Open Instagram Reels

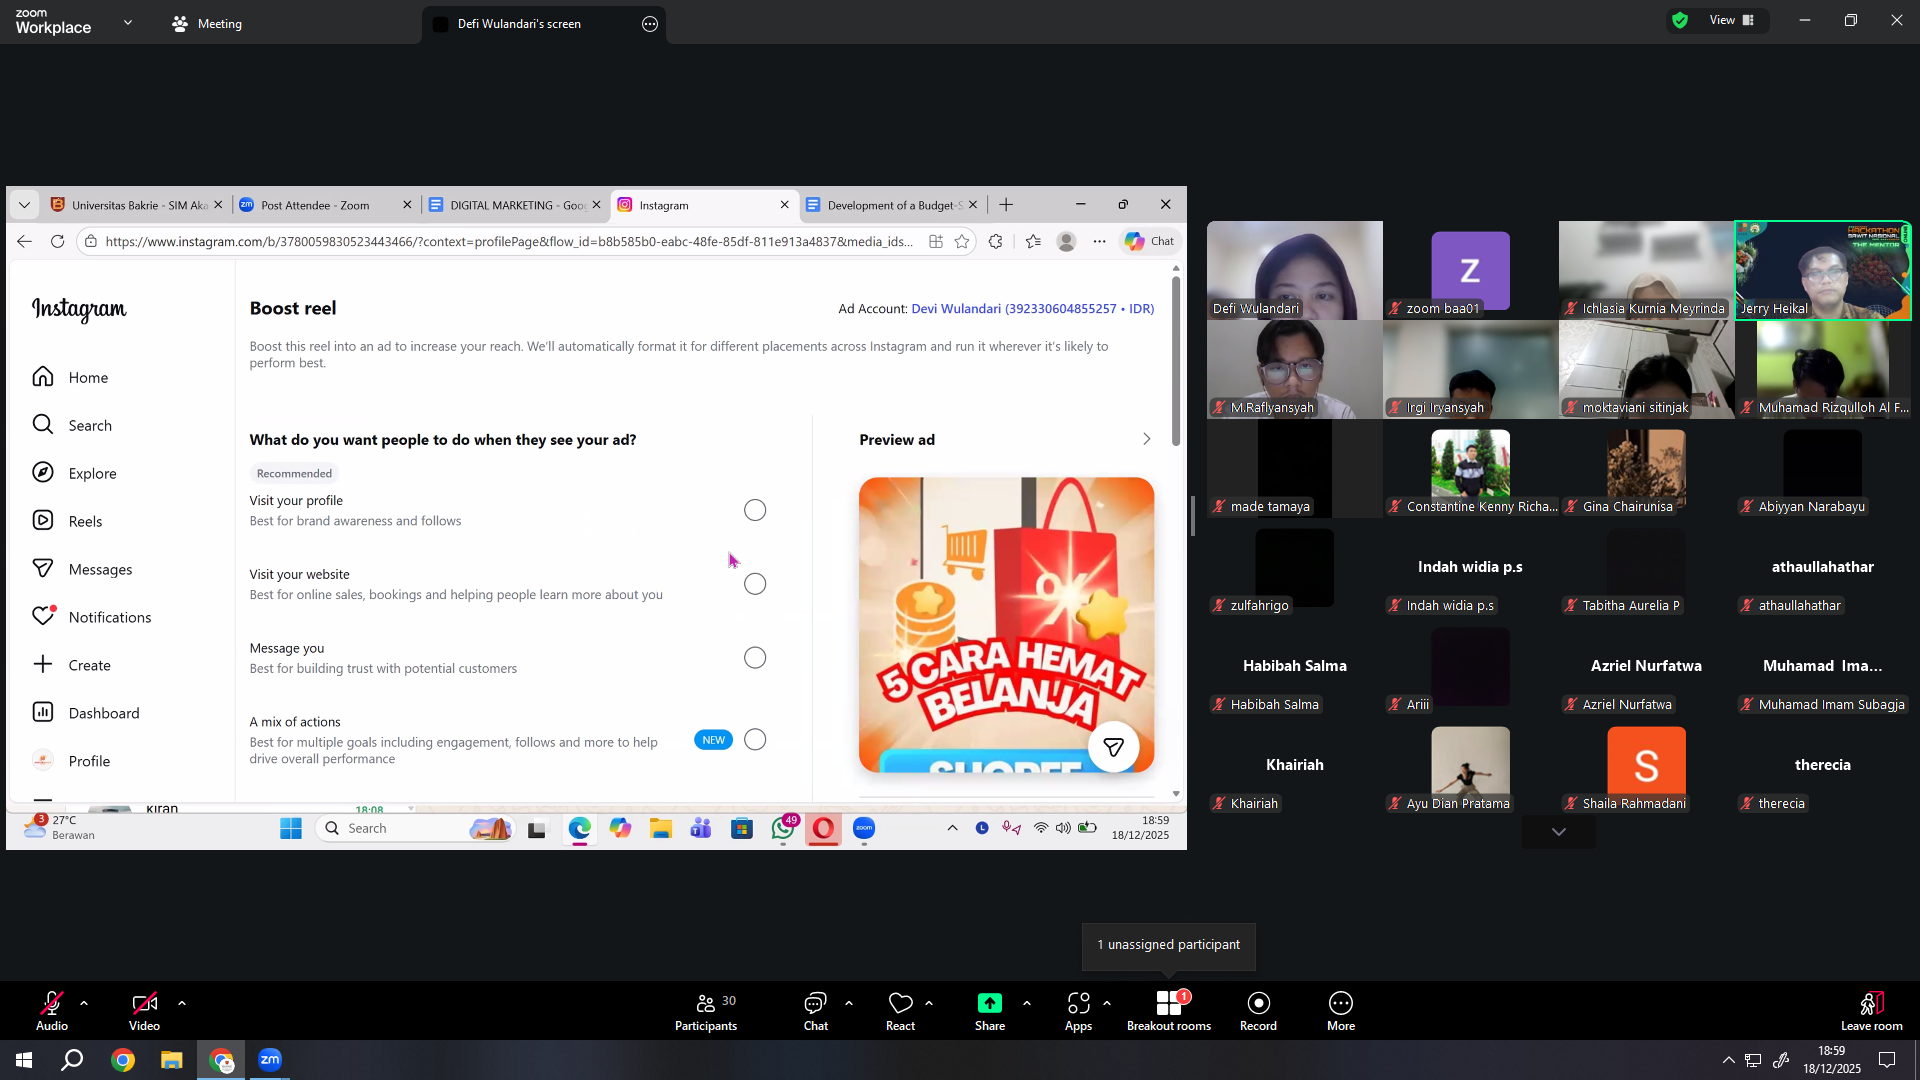(67, 521)
